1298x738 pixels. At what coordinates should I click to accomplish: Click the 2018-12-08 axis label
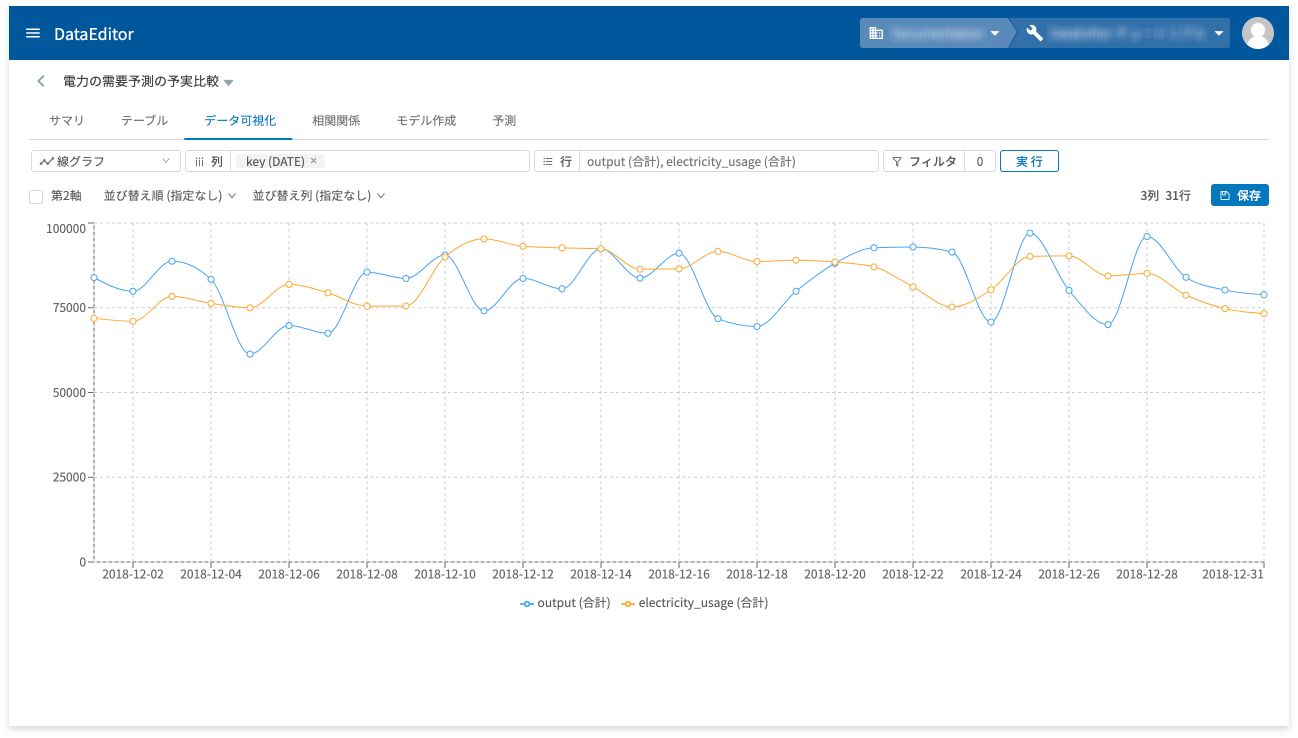[x=367, y=575]
